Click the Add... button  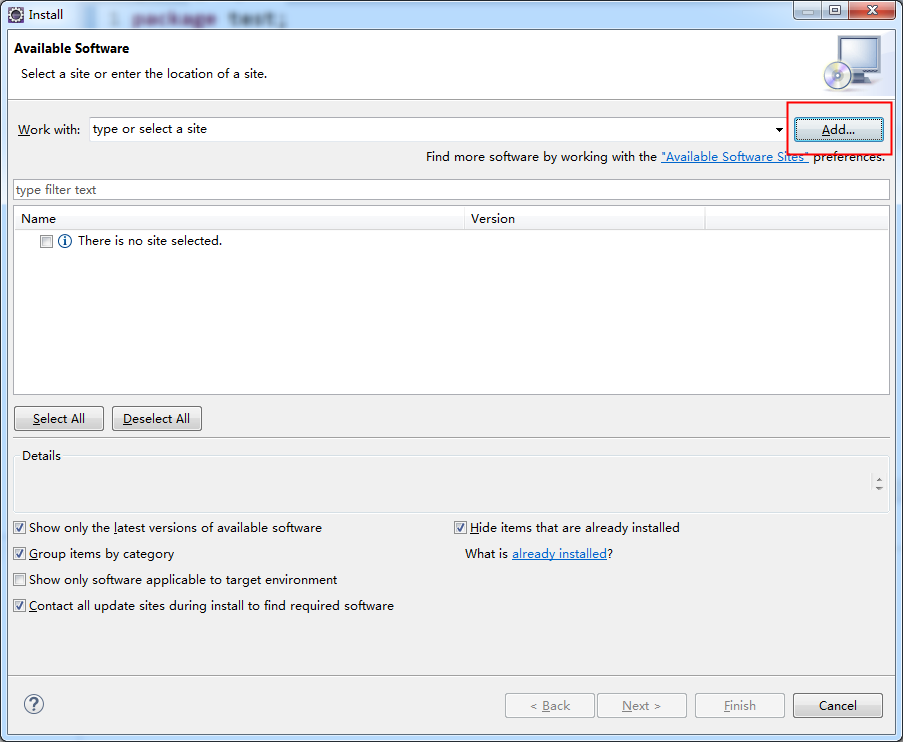point(838,130)
